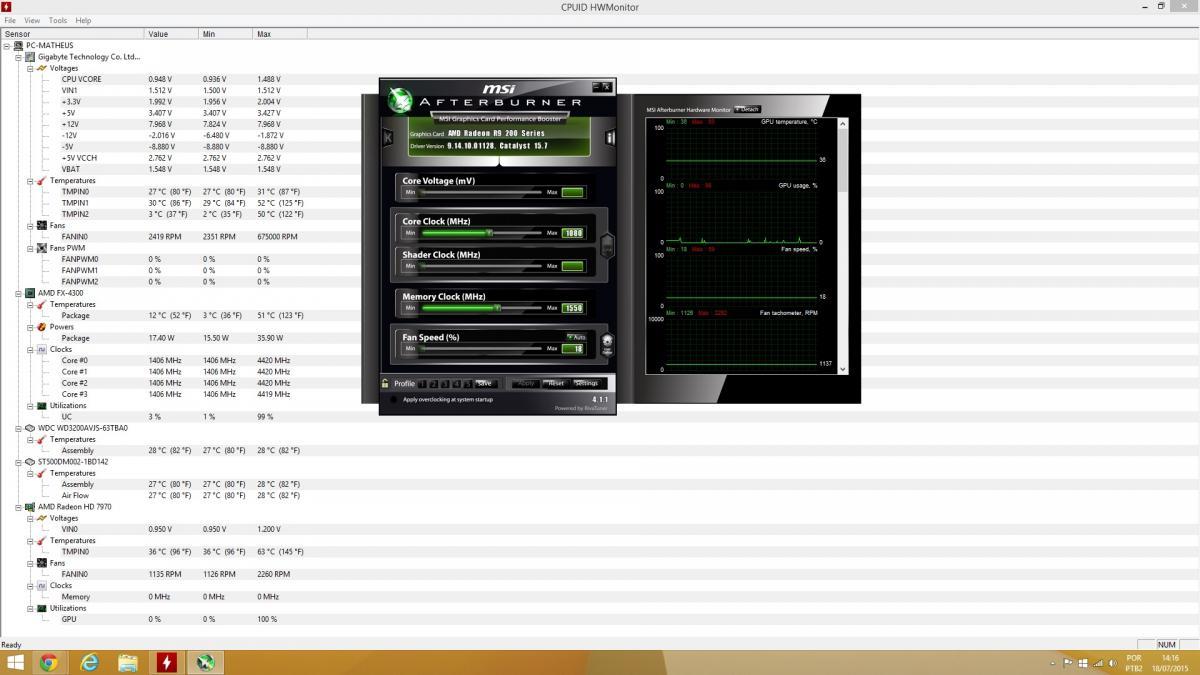Click the Clocks icon under AMD FX-4300

(41, 349)
